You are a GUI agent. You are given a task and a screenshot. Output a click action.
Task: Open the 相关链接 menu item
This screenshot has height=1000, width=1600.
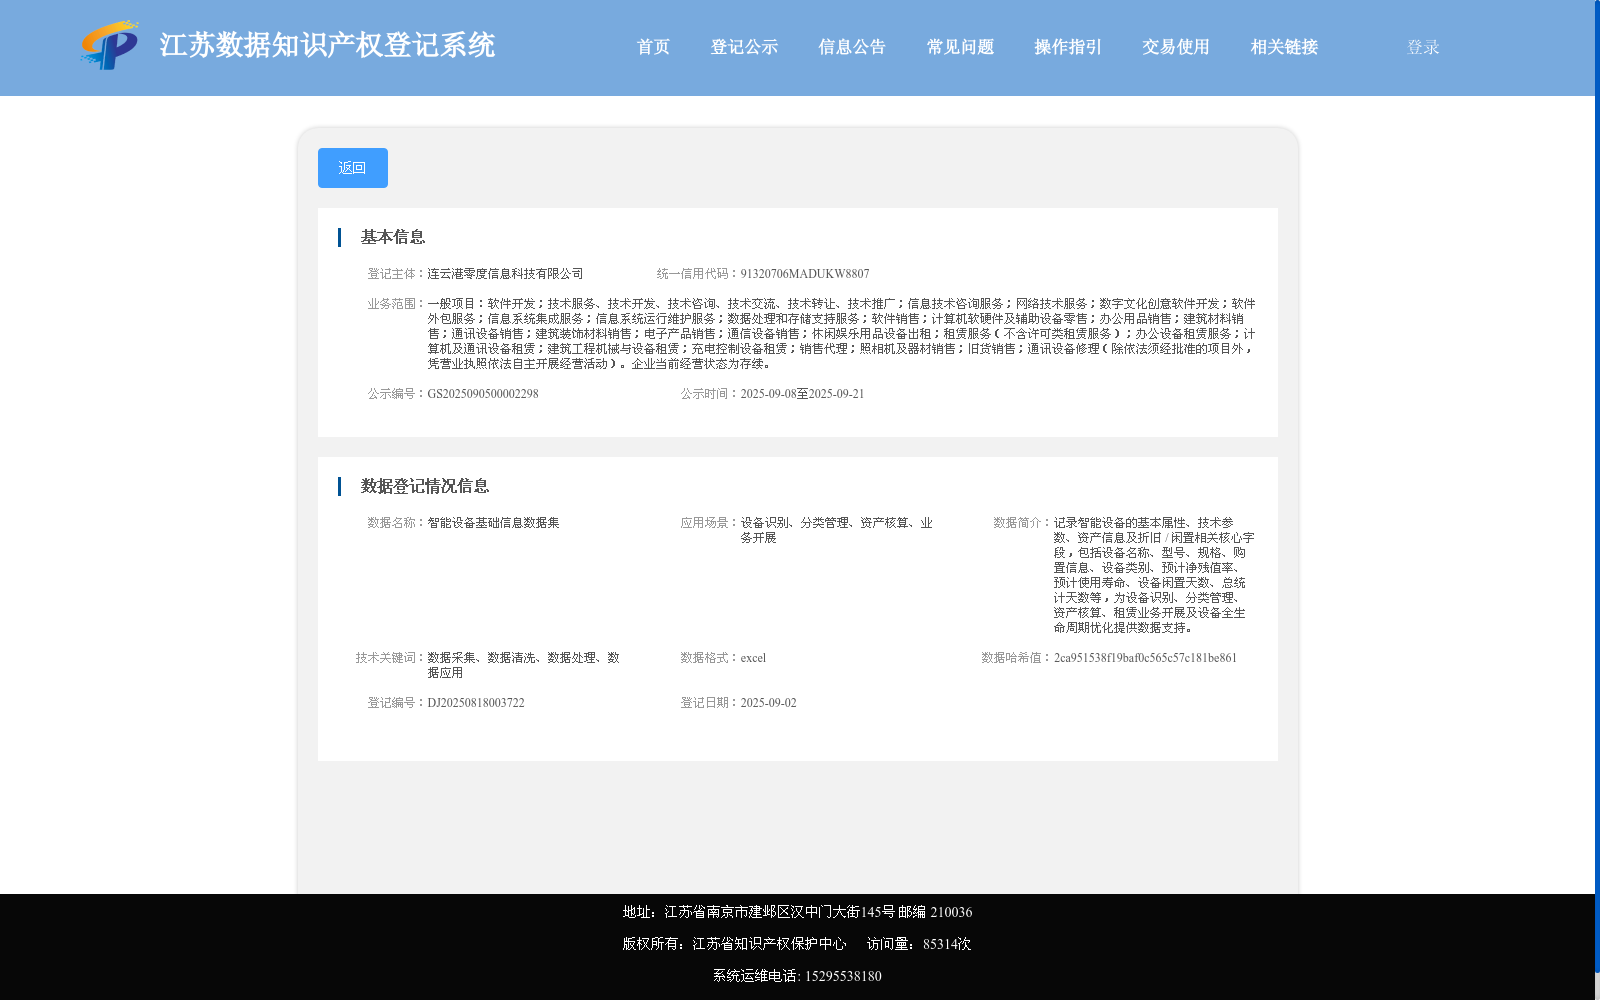point(1284,47)
